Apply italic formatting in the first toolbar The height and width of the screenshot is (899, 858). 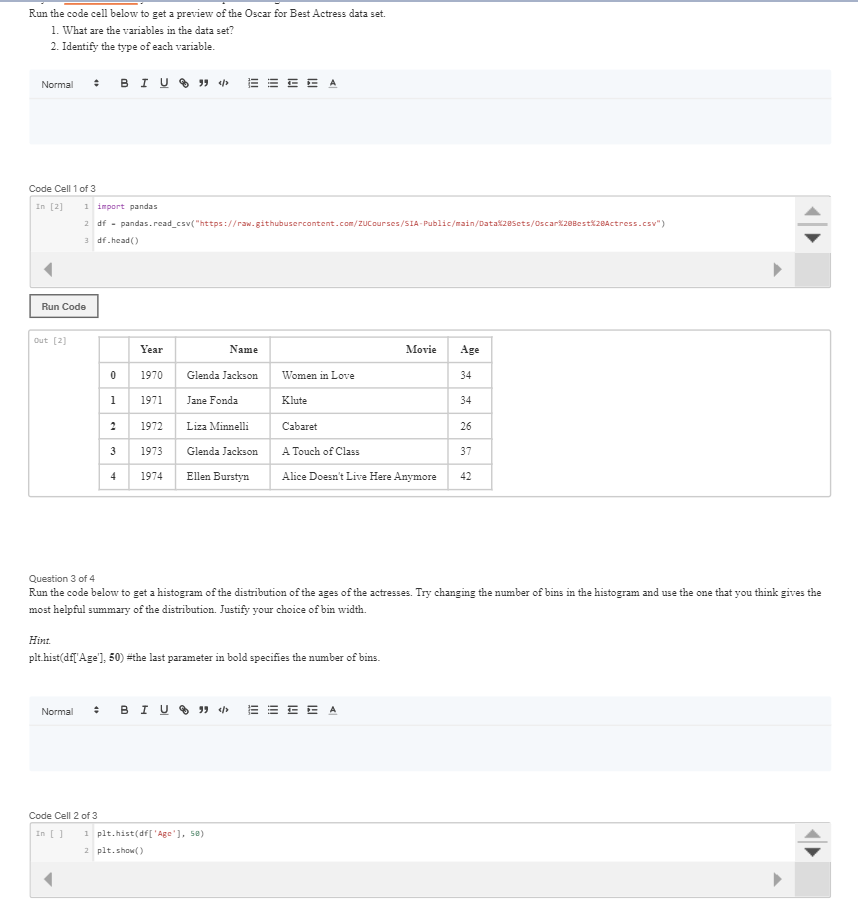(x=143, y=84)
